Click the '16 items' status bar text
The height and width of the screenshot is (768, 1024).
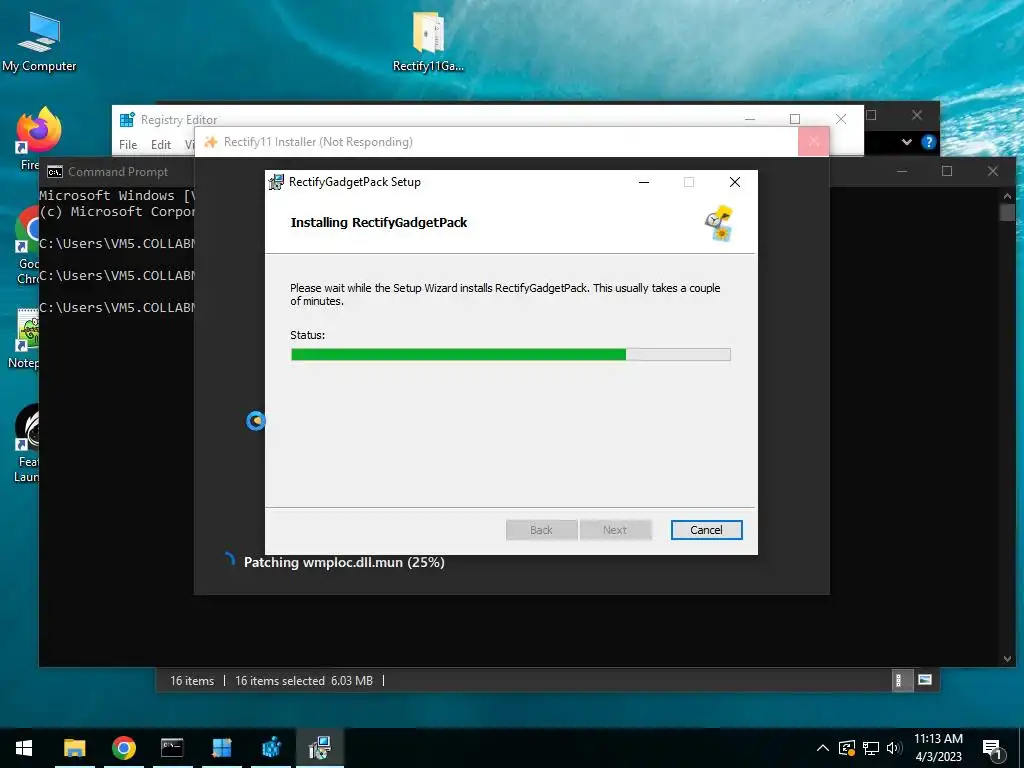[x=192, y=680]
